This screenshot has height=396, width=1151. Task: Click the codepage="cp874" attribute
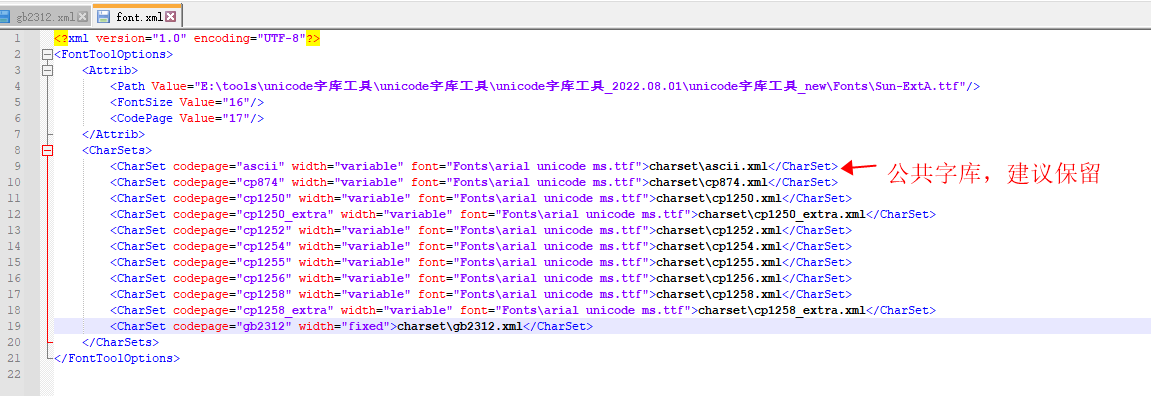229,182
